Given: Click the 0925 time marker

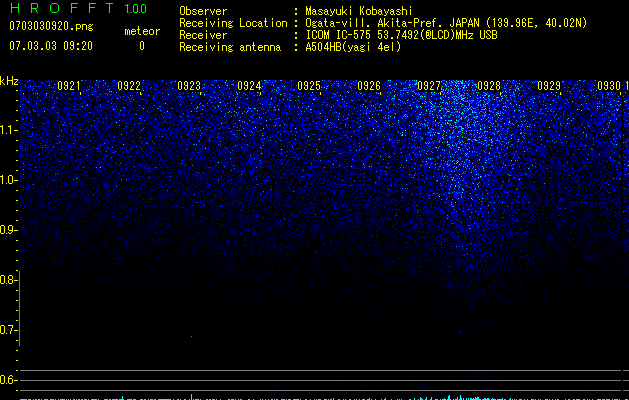Looking at the screenshot, I should (309, 86).
